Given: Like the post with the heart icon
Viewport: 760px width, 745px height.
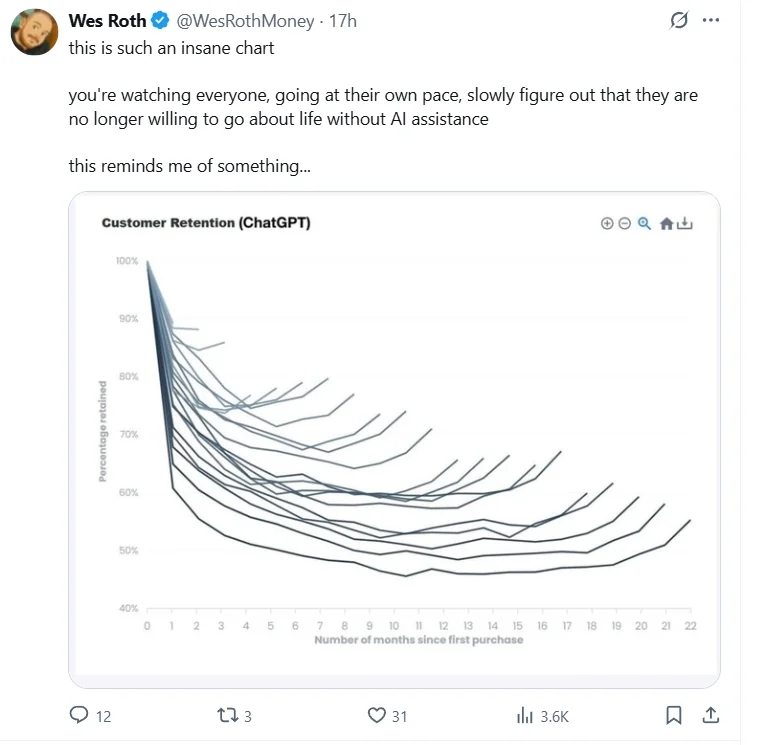Looking at the screenshot, I should coord(377,715).
